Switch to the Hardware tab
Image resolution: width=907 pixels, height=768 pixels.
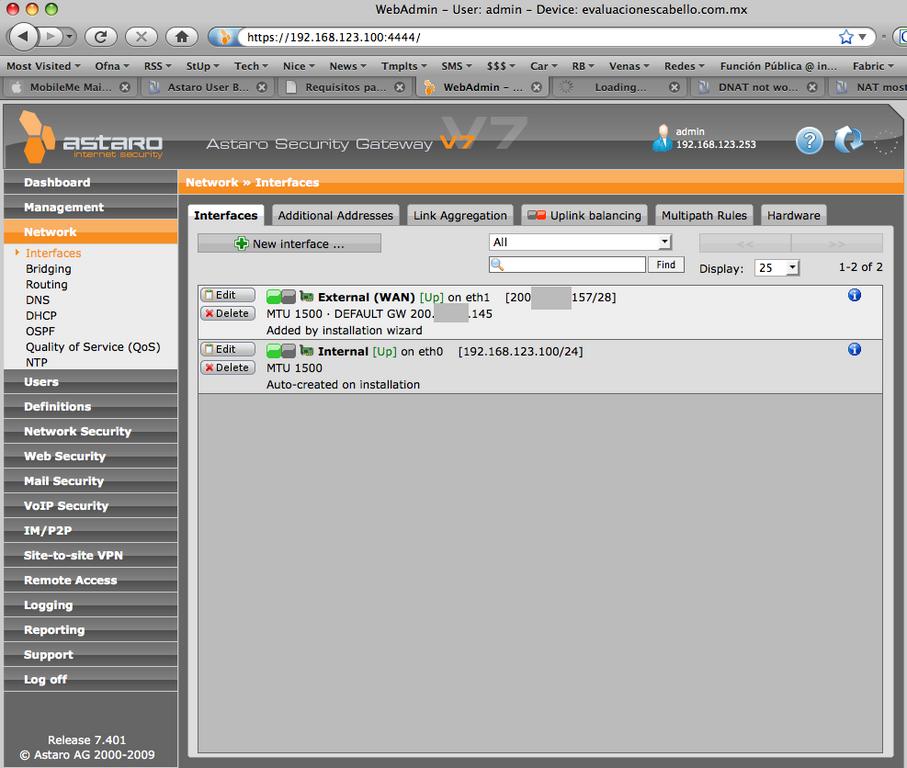[794, 215]
